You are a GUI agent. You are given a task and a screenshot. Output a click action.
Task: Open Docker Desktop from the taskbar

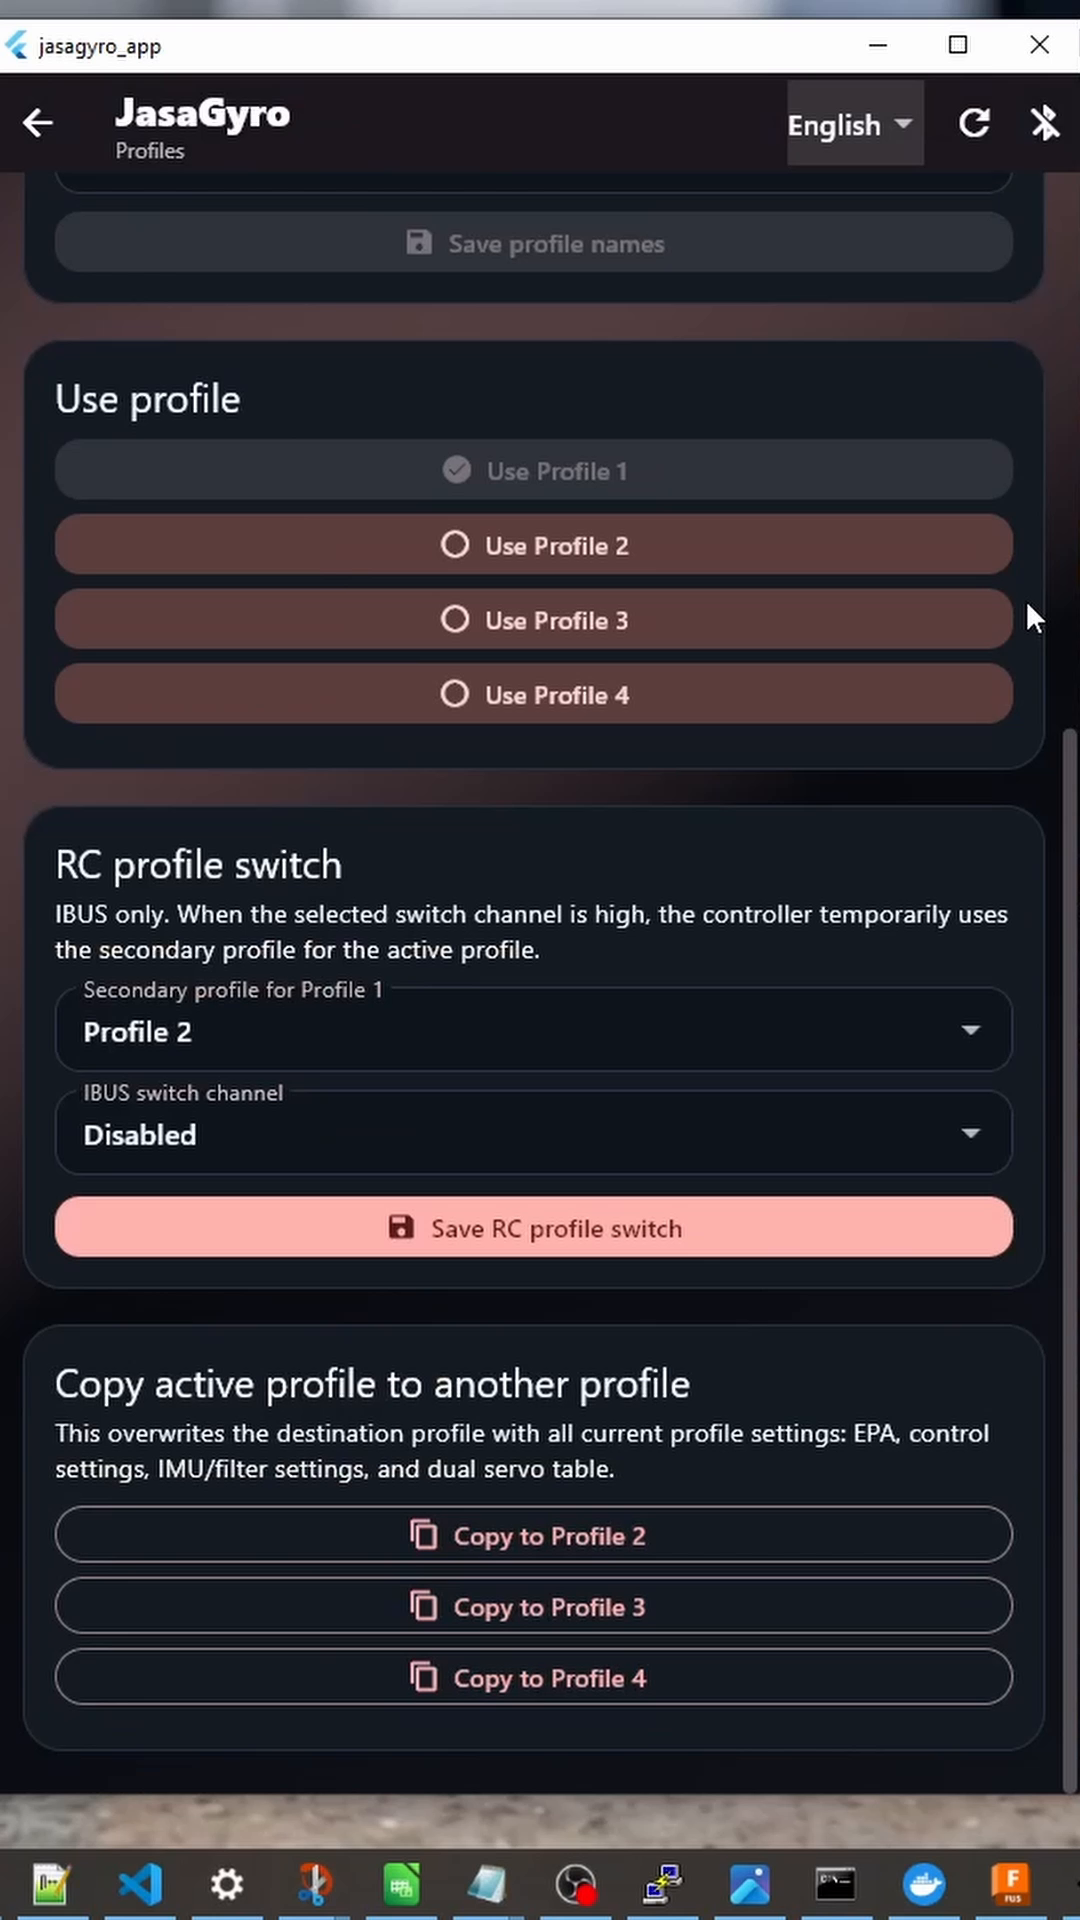coord(923,1885)
